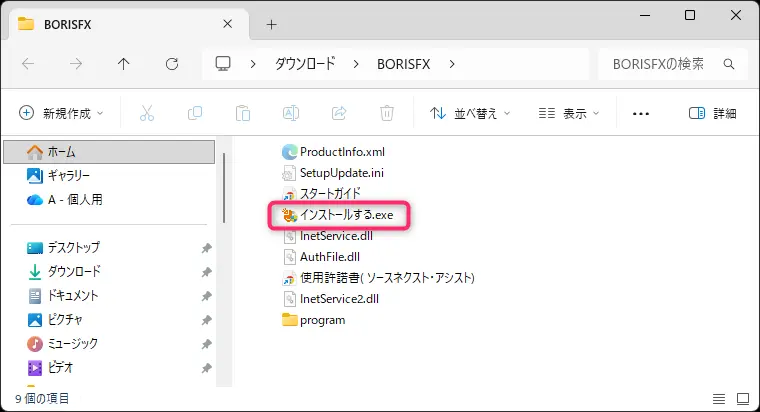
Task: Expand chevron after ダウンロード breadcrumb
Action: pos(356,64)
